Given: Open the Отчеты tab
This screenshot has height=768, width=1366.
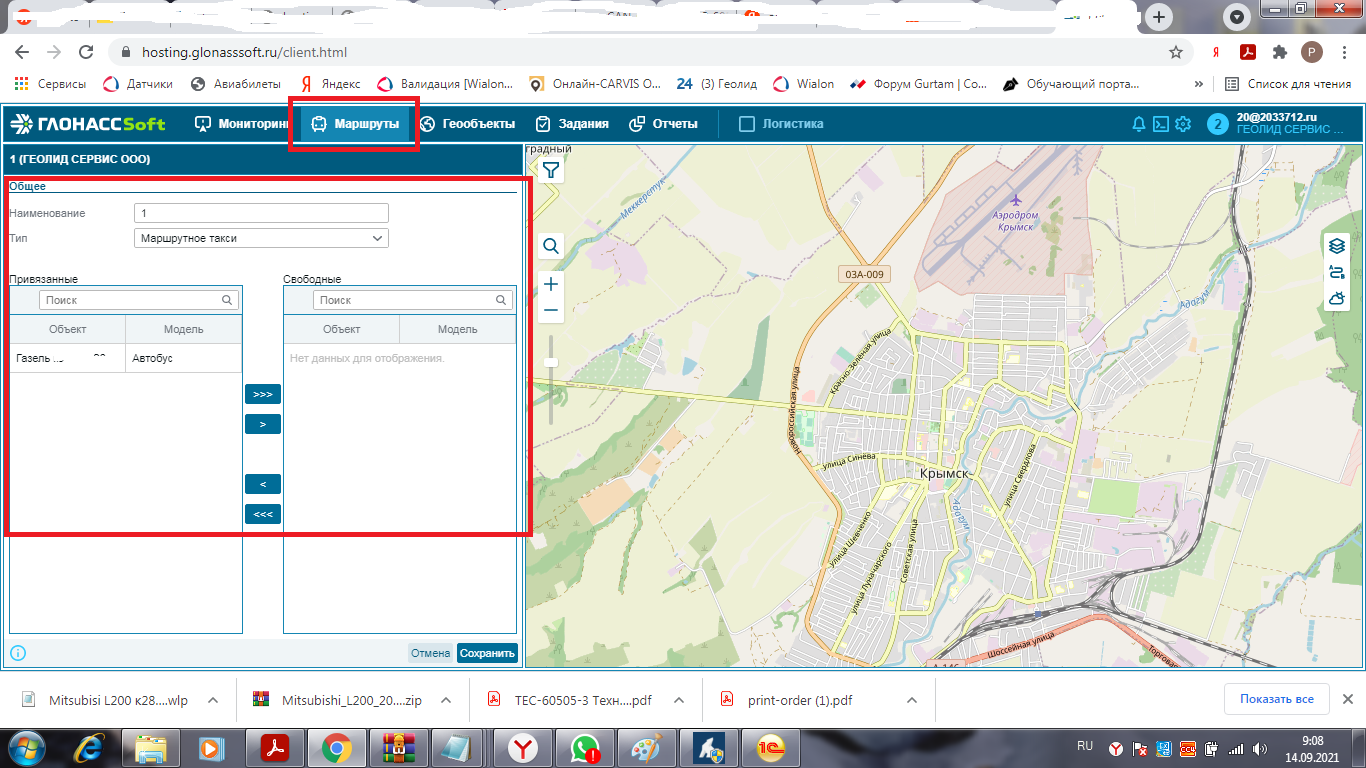Looking at the screenshot, I should pyautogui.click(x=663, y=124).
